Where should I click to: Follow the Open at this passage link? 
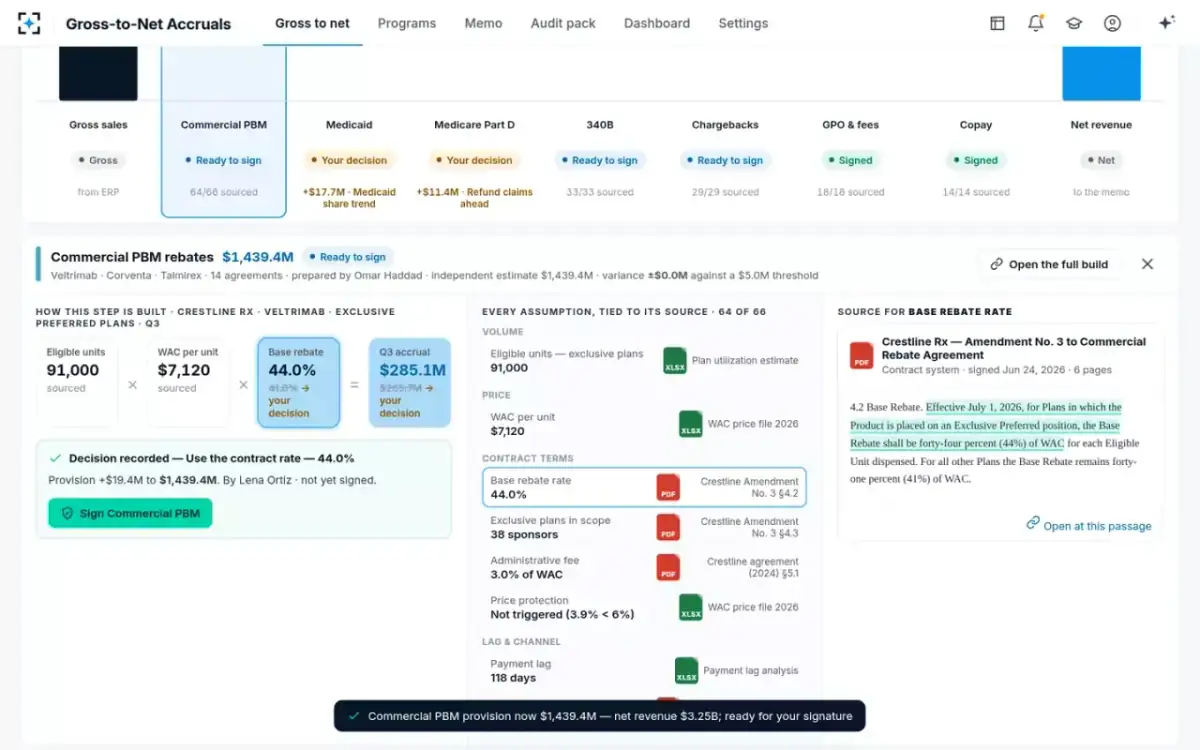pos(1089,525)
